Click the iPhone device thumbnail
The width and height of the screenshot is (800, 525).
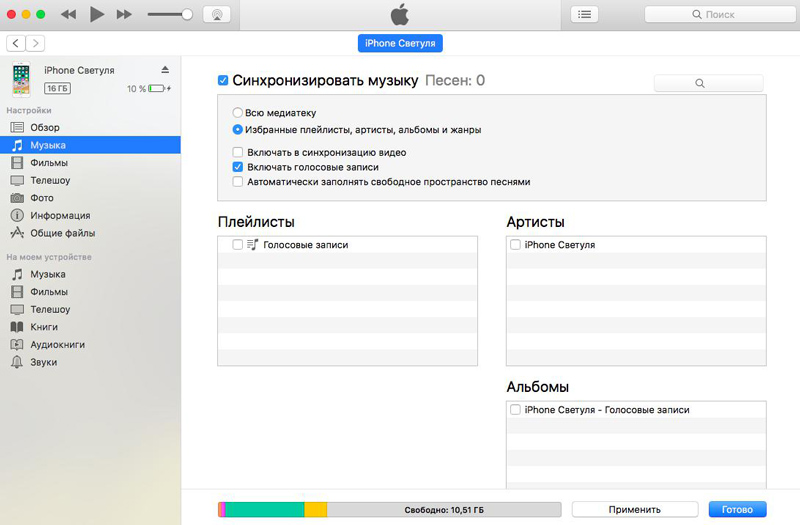pyautogui.click(x=21, y=79)
